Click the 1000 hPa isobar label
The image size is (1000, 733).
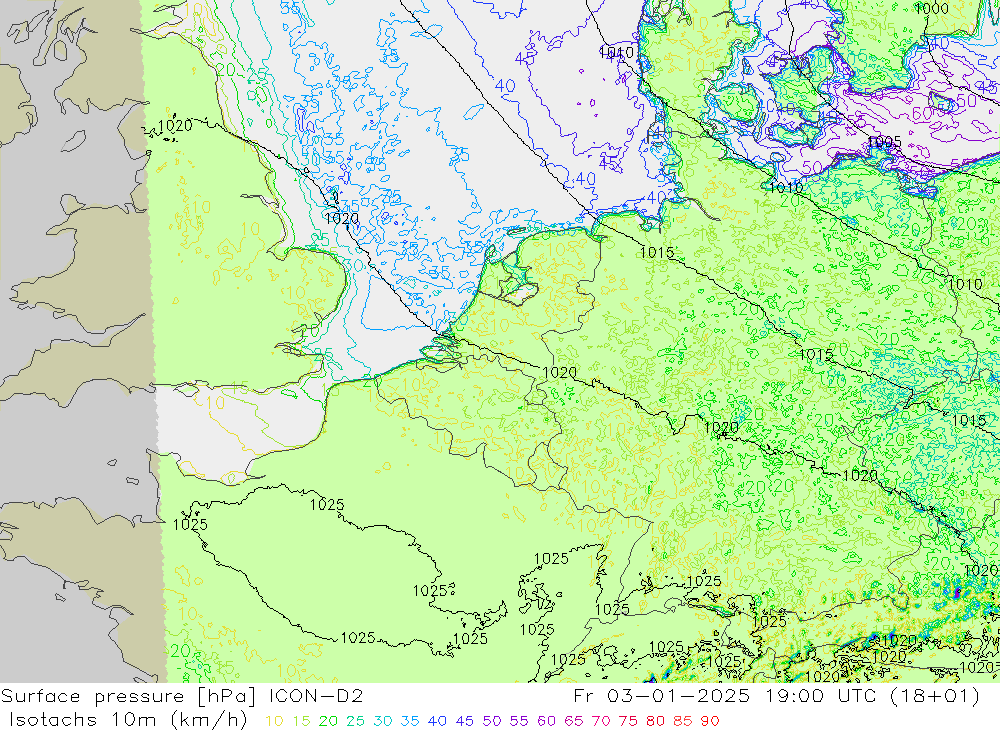tap(932, 8)
